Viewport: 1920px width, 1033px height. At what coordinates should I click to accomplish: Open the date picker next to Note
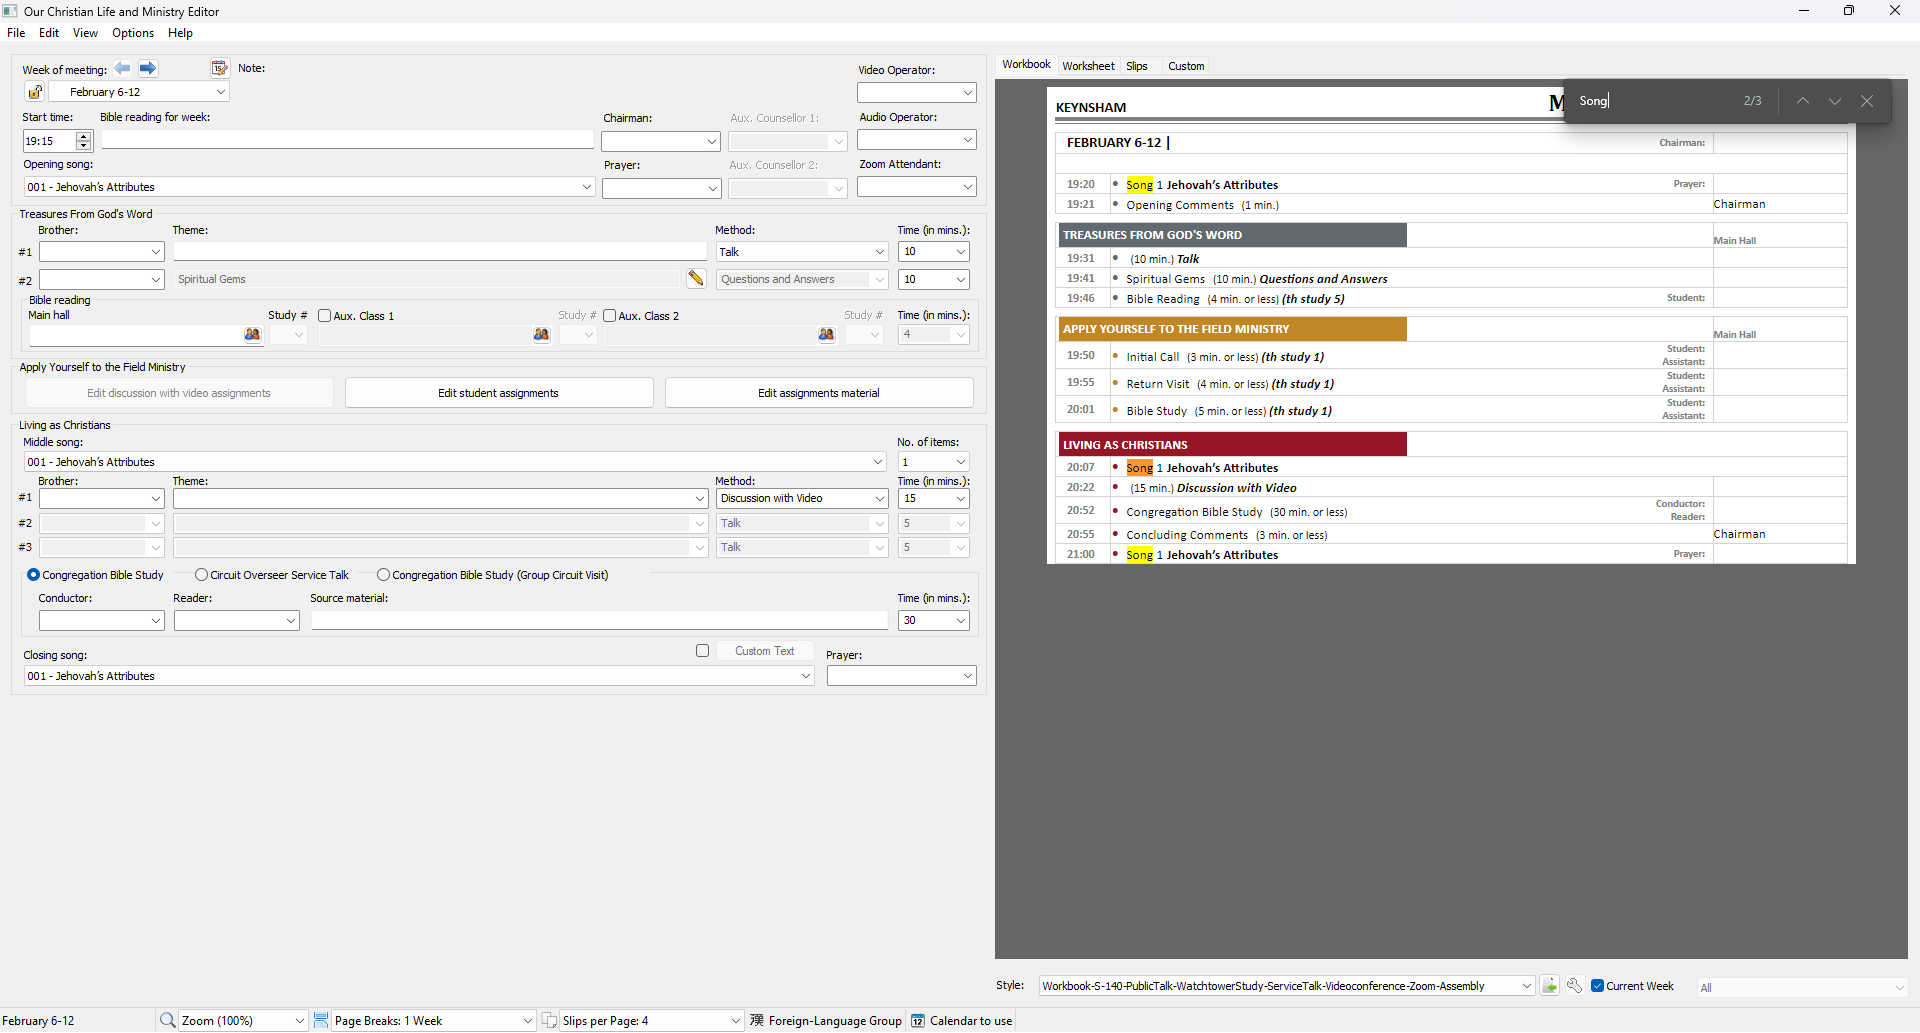[219, 68]
